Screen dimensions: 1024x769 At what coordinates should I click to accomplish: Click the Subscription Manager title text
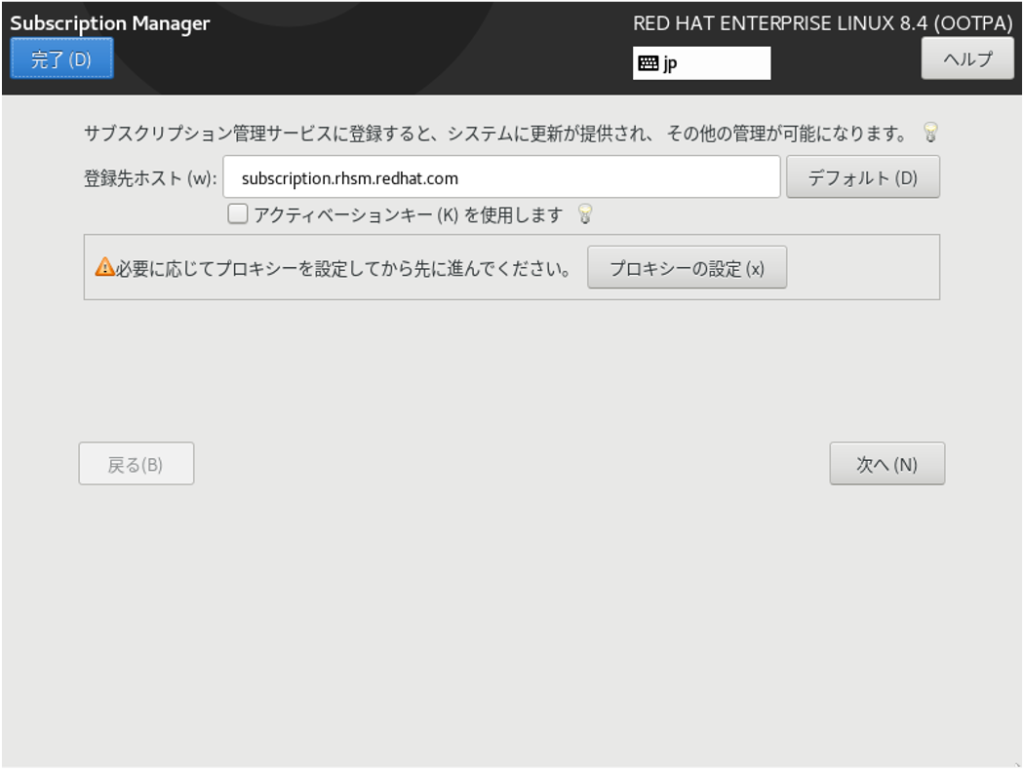[x=110, y=24]
